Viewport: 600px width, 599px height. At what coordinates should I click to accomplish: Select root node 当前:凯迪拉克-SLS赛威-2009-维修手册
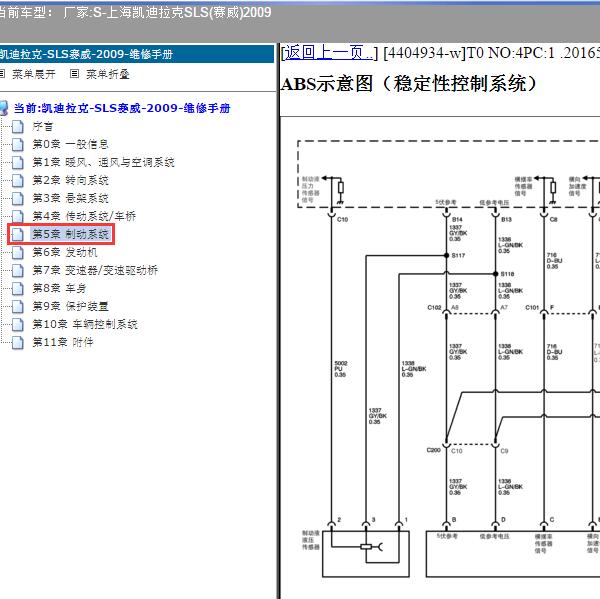tap(122, 108)
